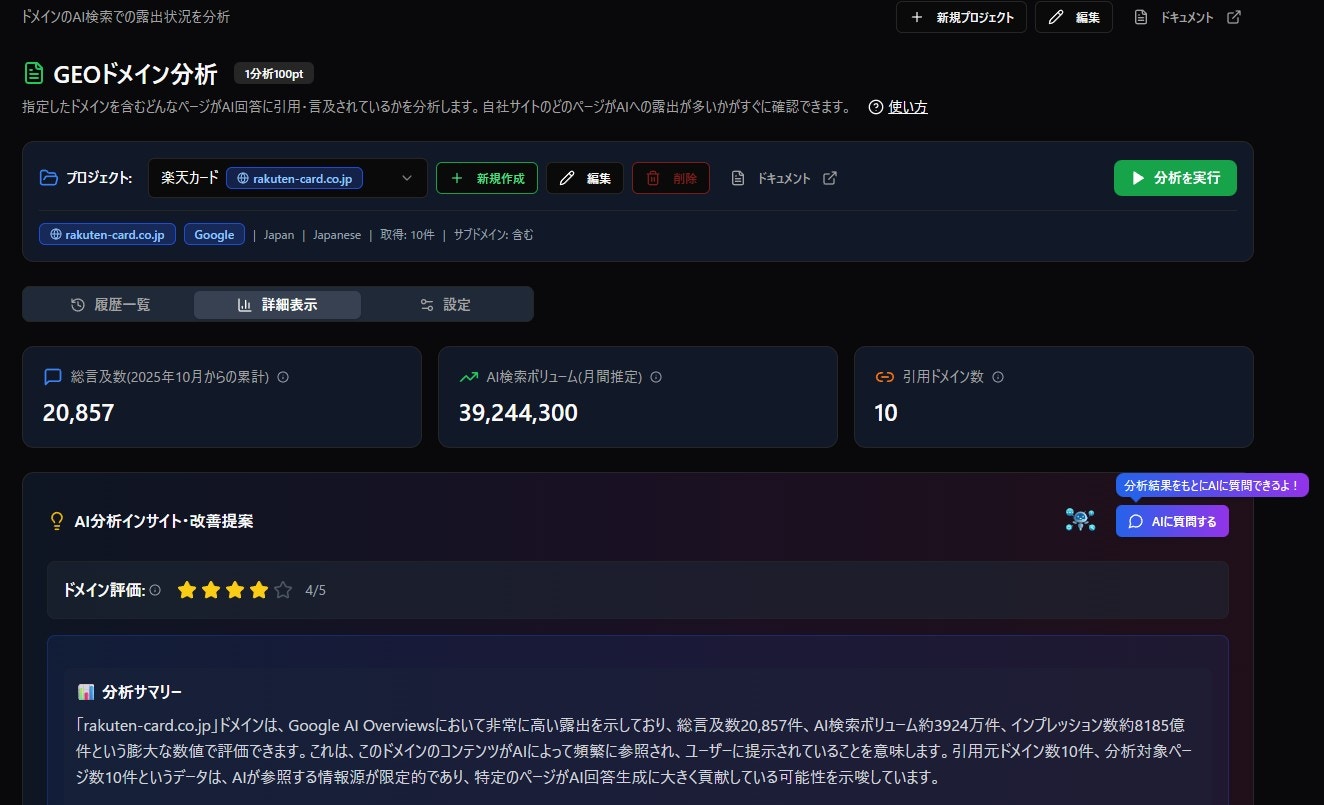Click the 新規プロジェクト button at top
1324x805 pixels.
click(961, 17)
